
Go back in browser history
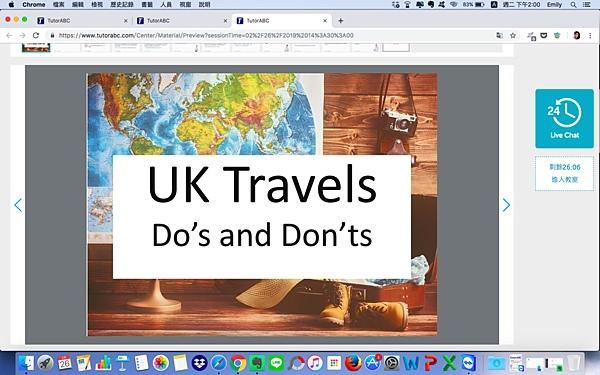[x=9, y=35]
